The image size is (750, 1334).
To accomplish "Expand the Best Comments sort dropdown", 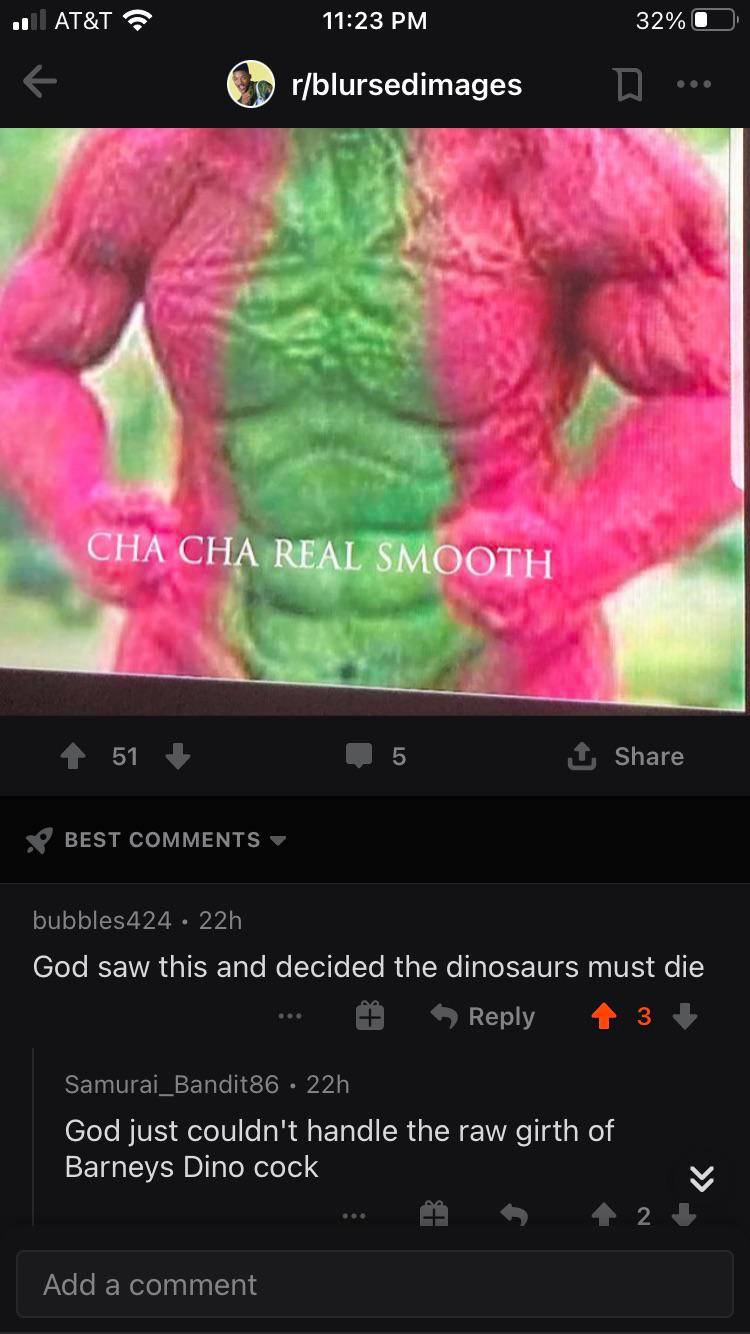I will [157, 840].
